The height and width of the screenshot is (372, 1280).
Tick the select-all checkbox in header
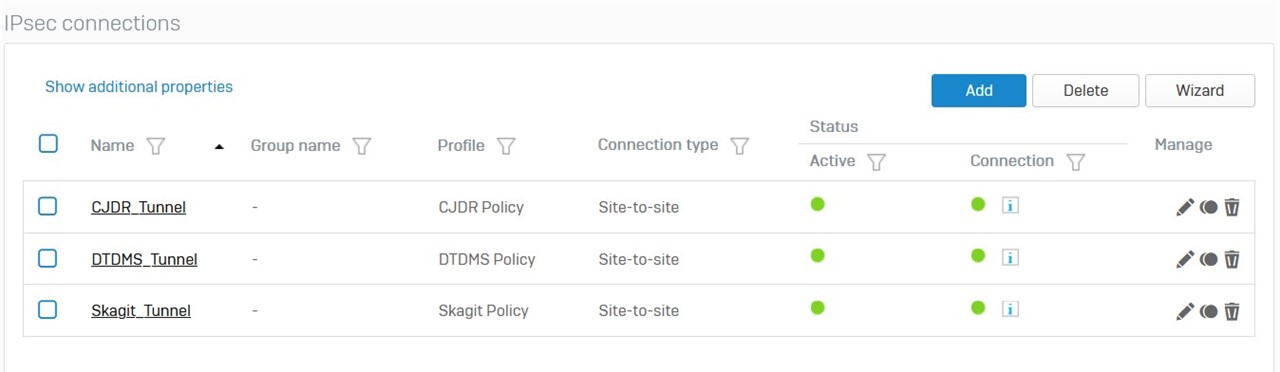point(48,144)
